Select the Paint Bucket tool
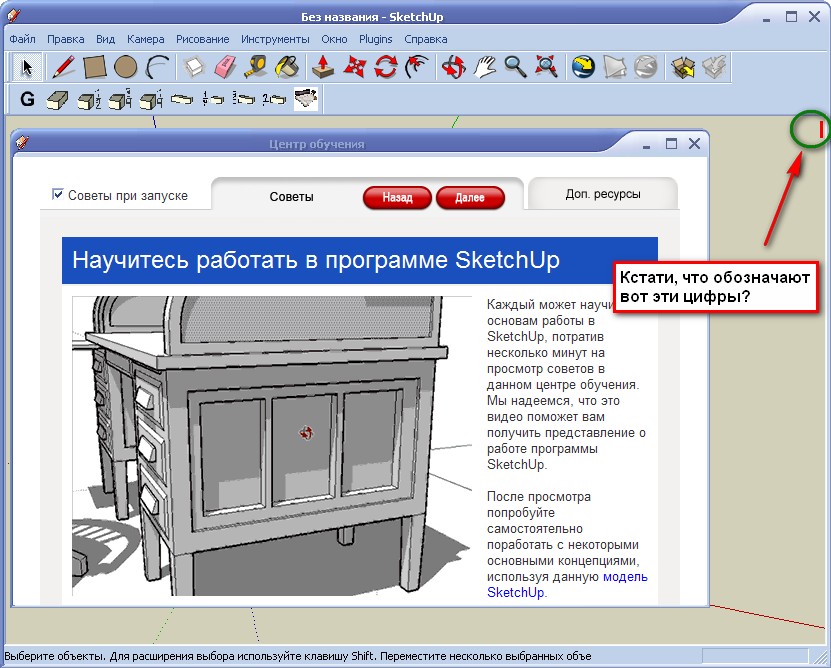 [x=287, y=67]
